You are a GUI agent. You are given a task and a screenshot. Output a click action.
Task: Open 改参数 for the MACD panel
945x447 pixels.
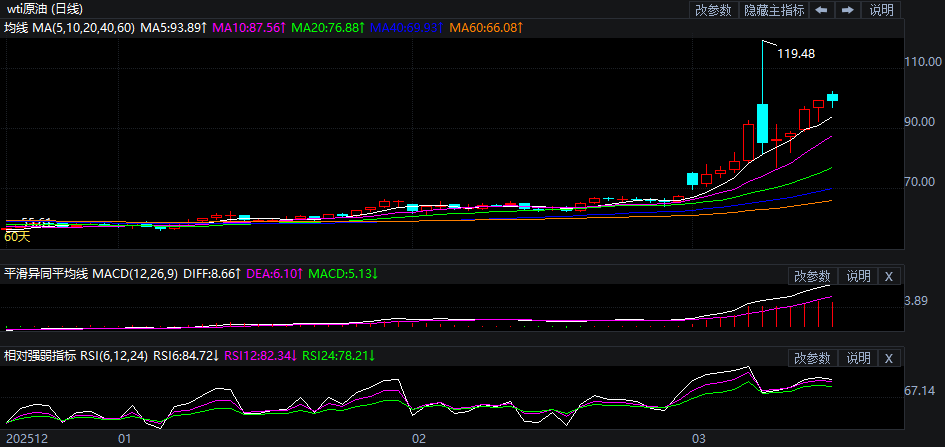pyautogui.click(x=812, y=276)
